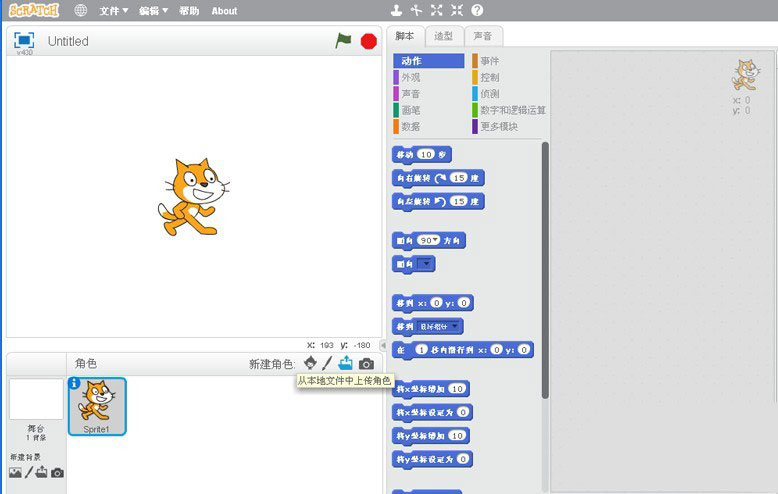Viewport: 778px width, 494px height.
Task: Switch to the 造型 tab
Action: click(443, 37)
